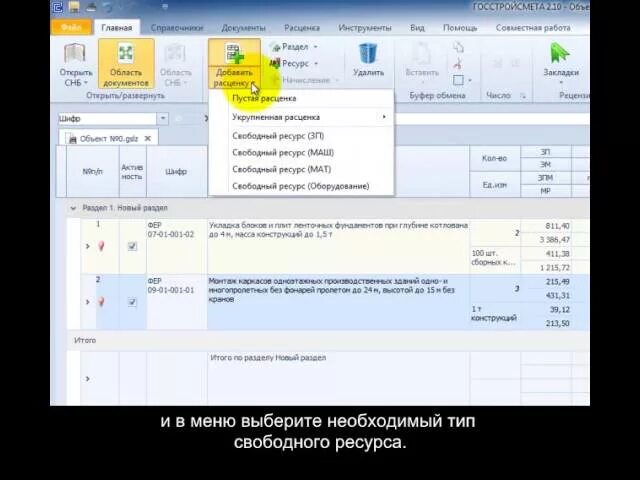Switch to the Справочники ribbon tab
Viewport: 640px width, 480px height.
coord(177,28)
